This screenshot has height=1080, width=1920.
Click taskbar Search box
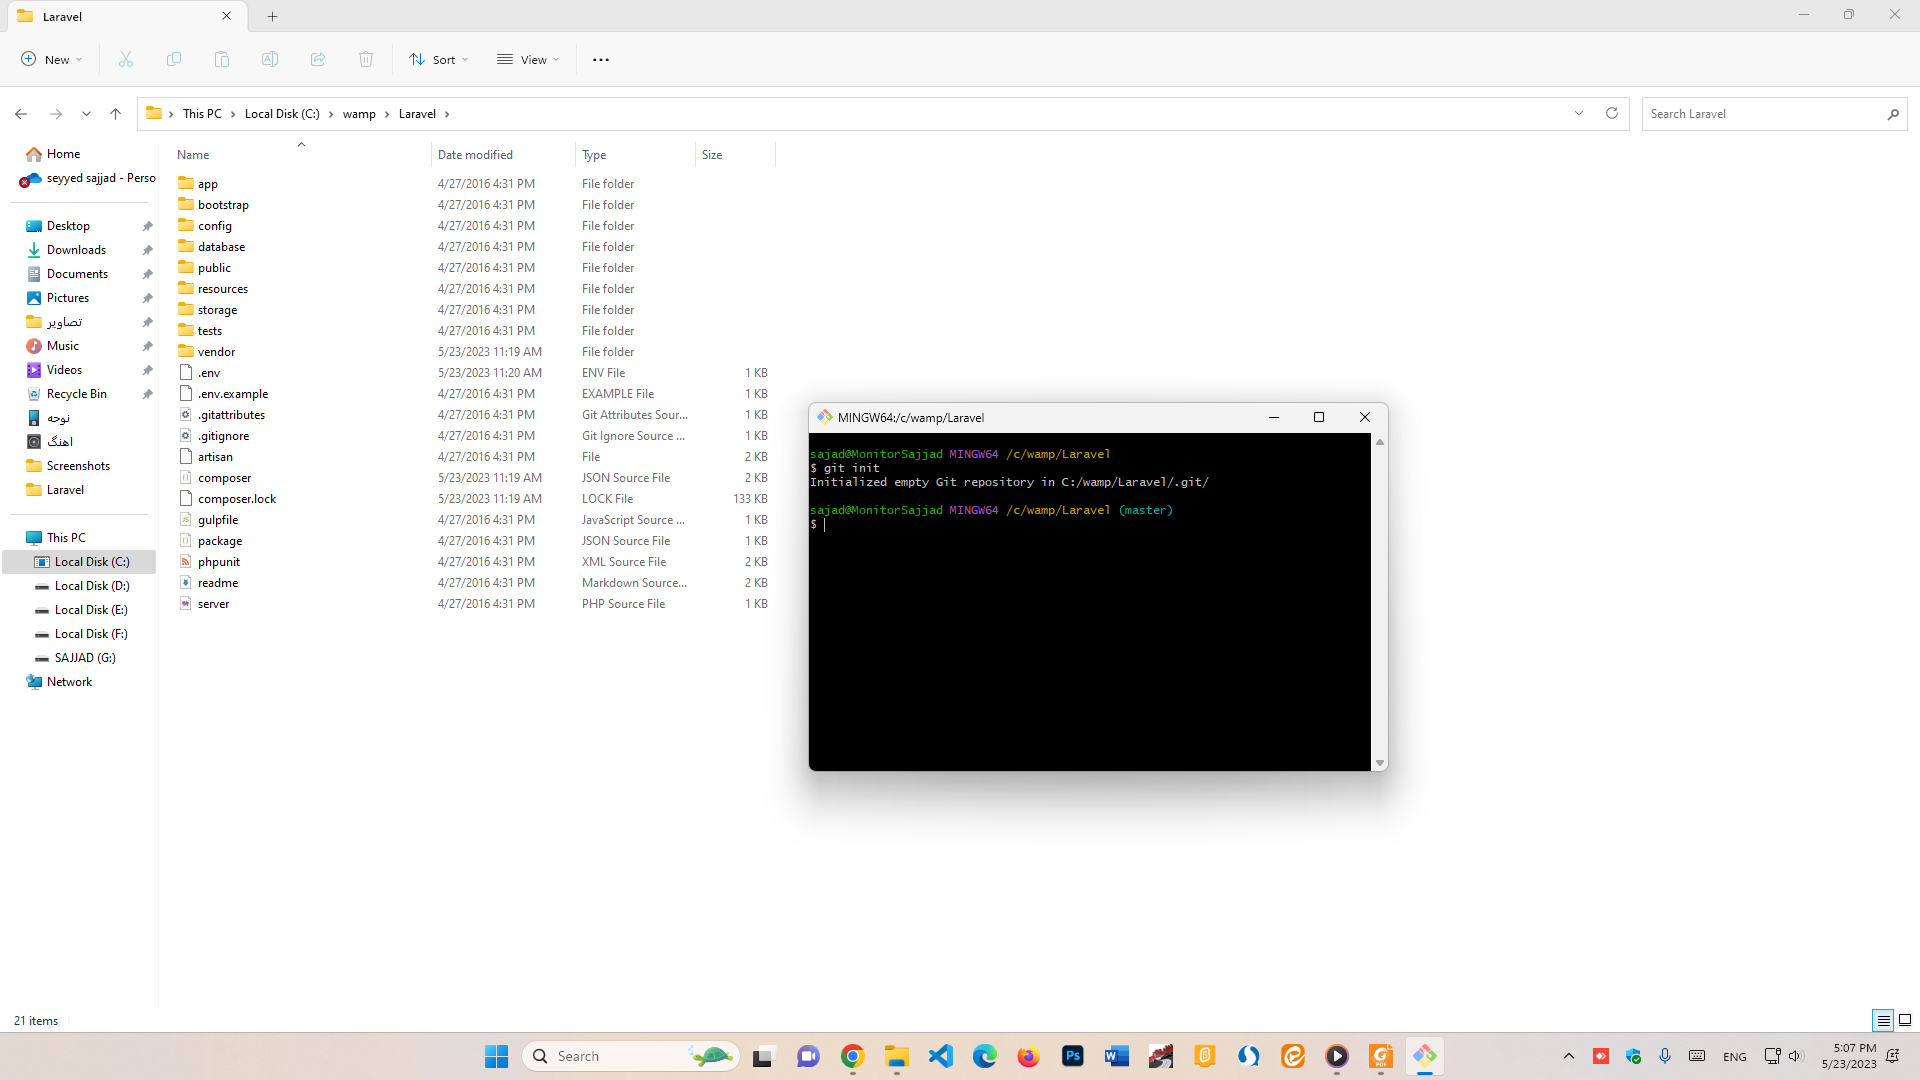pos(630,1056)
